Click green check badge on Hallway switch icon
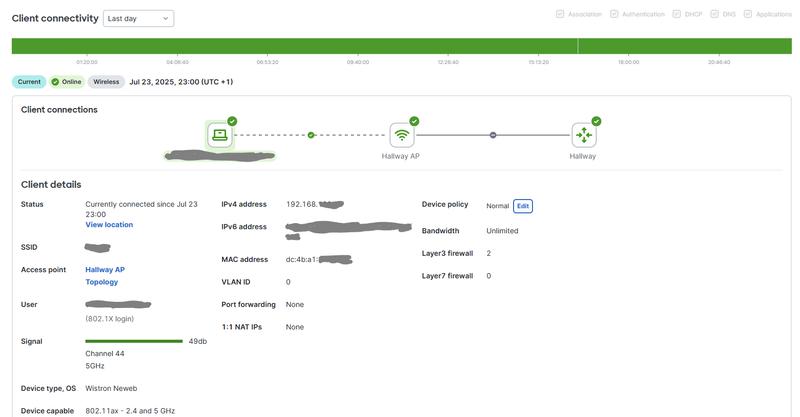The height and width of the screenshot is (417, 800). point(596,121)
